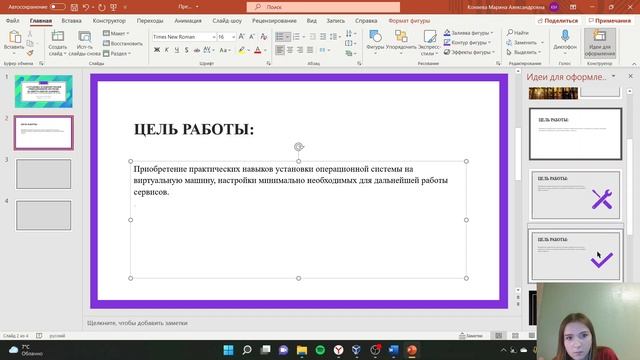
Task: Click the Примечания (Comments) button
Action: click(610, 20)
